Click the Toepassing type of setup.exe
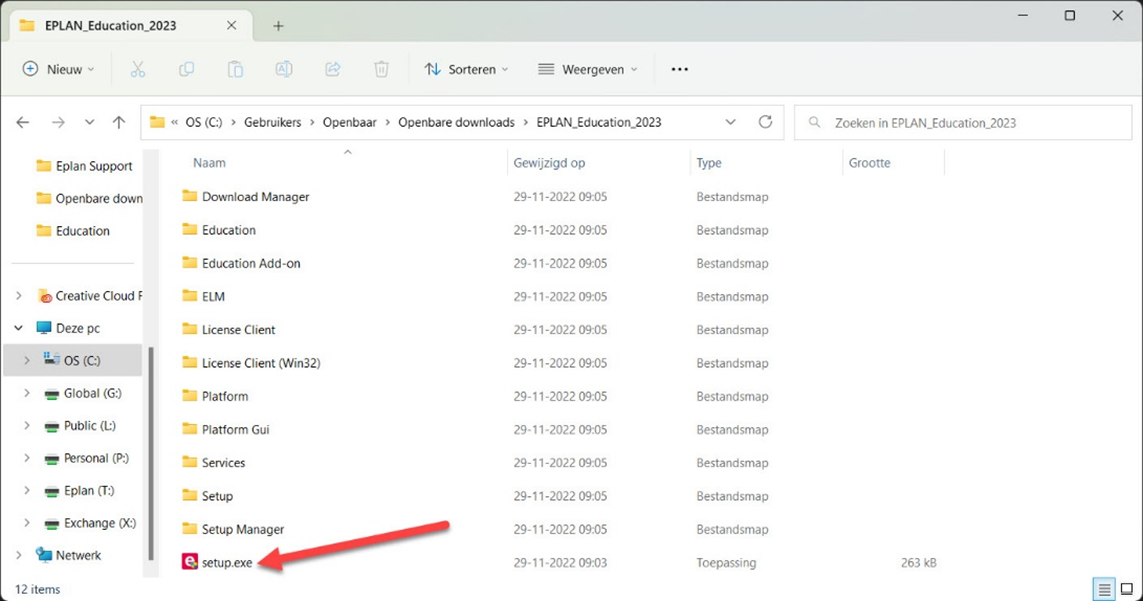The height and width of the screenshot is (601, 1143). [x=726, y=562]
